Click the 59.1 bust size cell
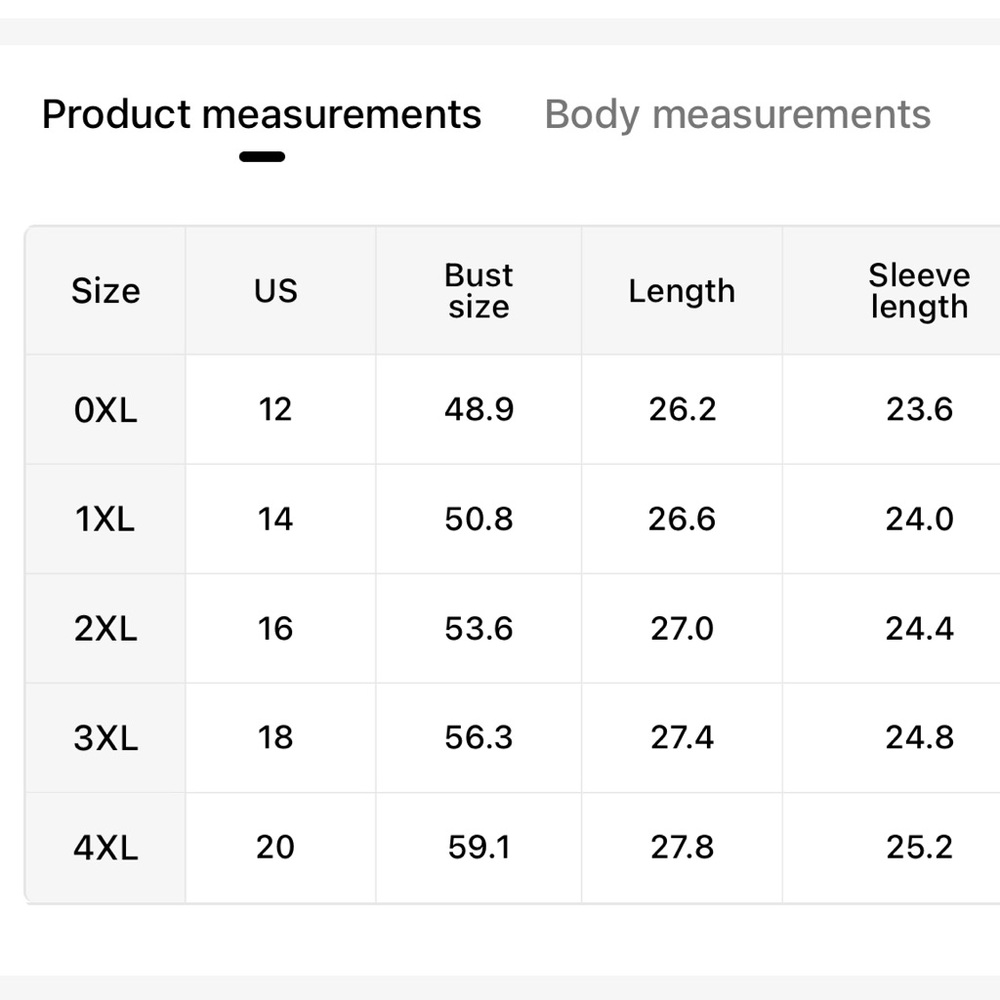The height and width of the screenshot is (1000, 1000). 479,847
